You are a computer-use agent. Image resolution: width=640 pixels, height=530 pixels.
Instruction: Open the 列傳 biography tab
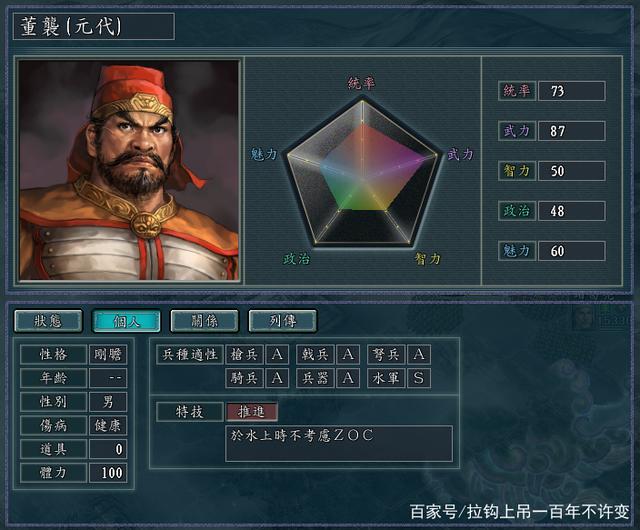coord(282,321)
